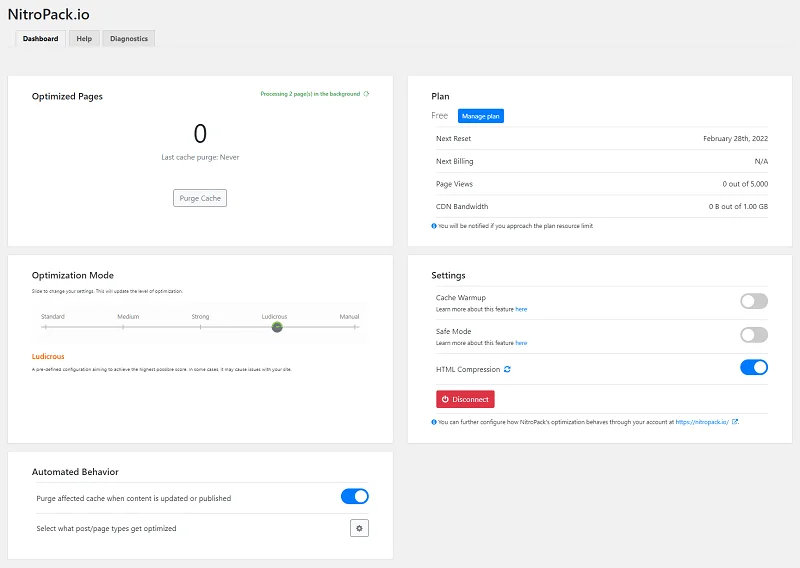Image resolution: width=800 pixels, height=568 pixels.
Task: Open Safe Mode 'here' learn more link
Action: 521,343
